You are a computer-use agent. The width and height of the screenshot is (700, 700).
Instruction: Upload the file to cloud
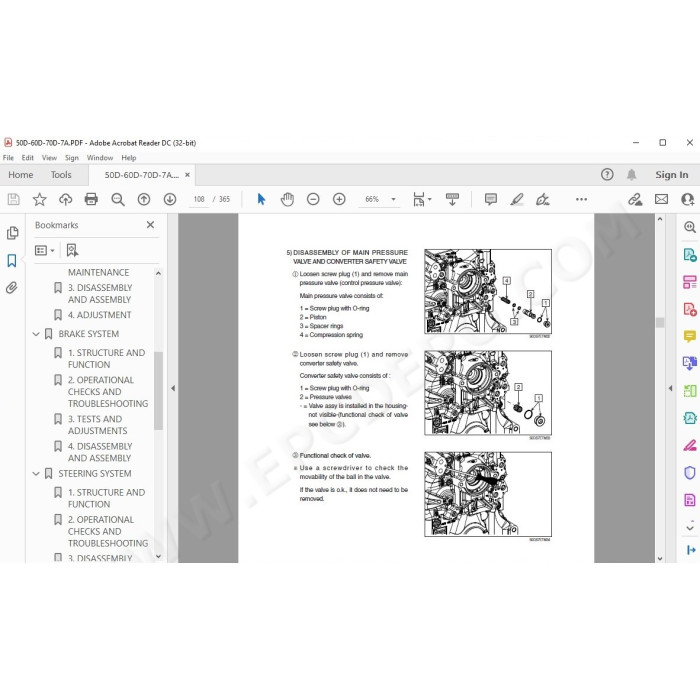click(x=65, y=199)
